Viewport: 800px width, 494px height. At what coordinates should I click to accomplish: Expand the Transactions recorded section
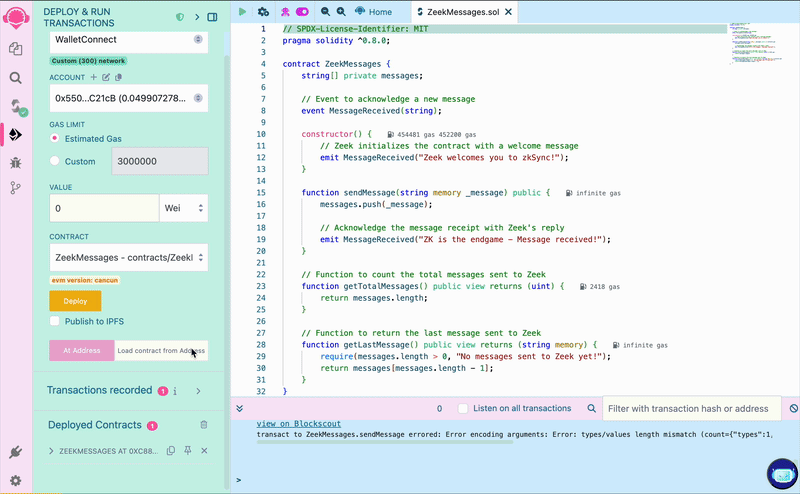point(198,390)
